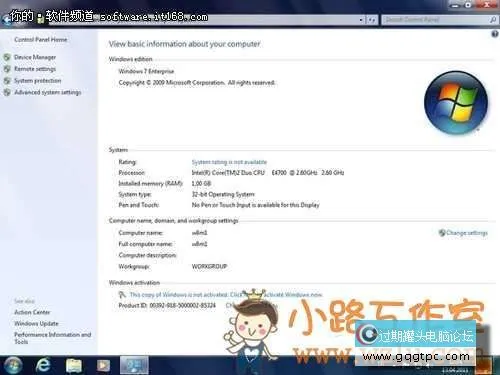Click '32-bit Operating System' text
Screen dimensions: 500x375
pyautogui.click(x=223, y=194)
